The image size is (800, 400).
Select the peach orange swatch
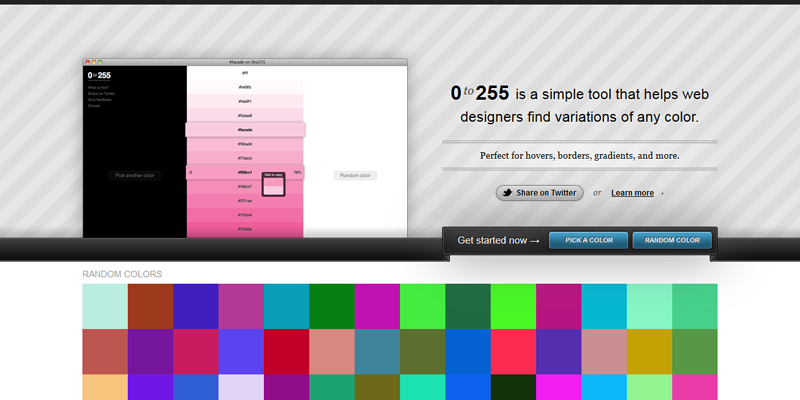point(105,387)
